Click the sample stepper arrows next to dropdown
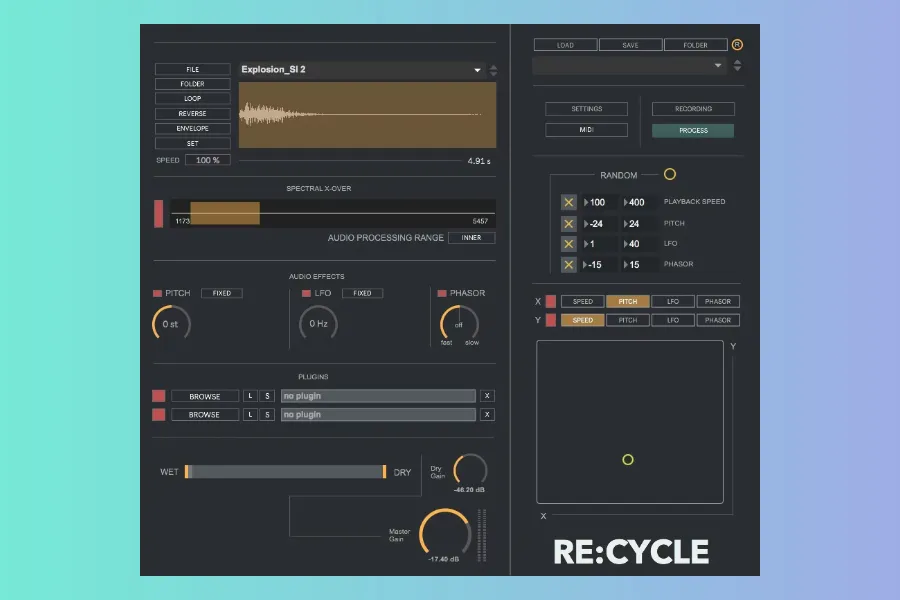The width and height of the screenshot is (900, 600). 493,70
